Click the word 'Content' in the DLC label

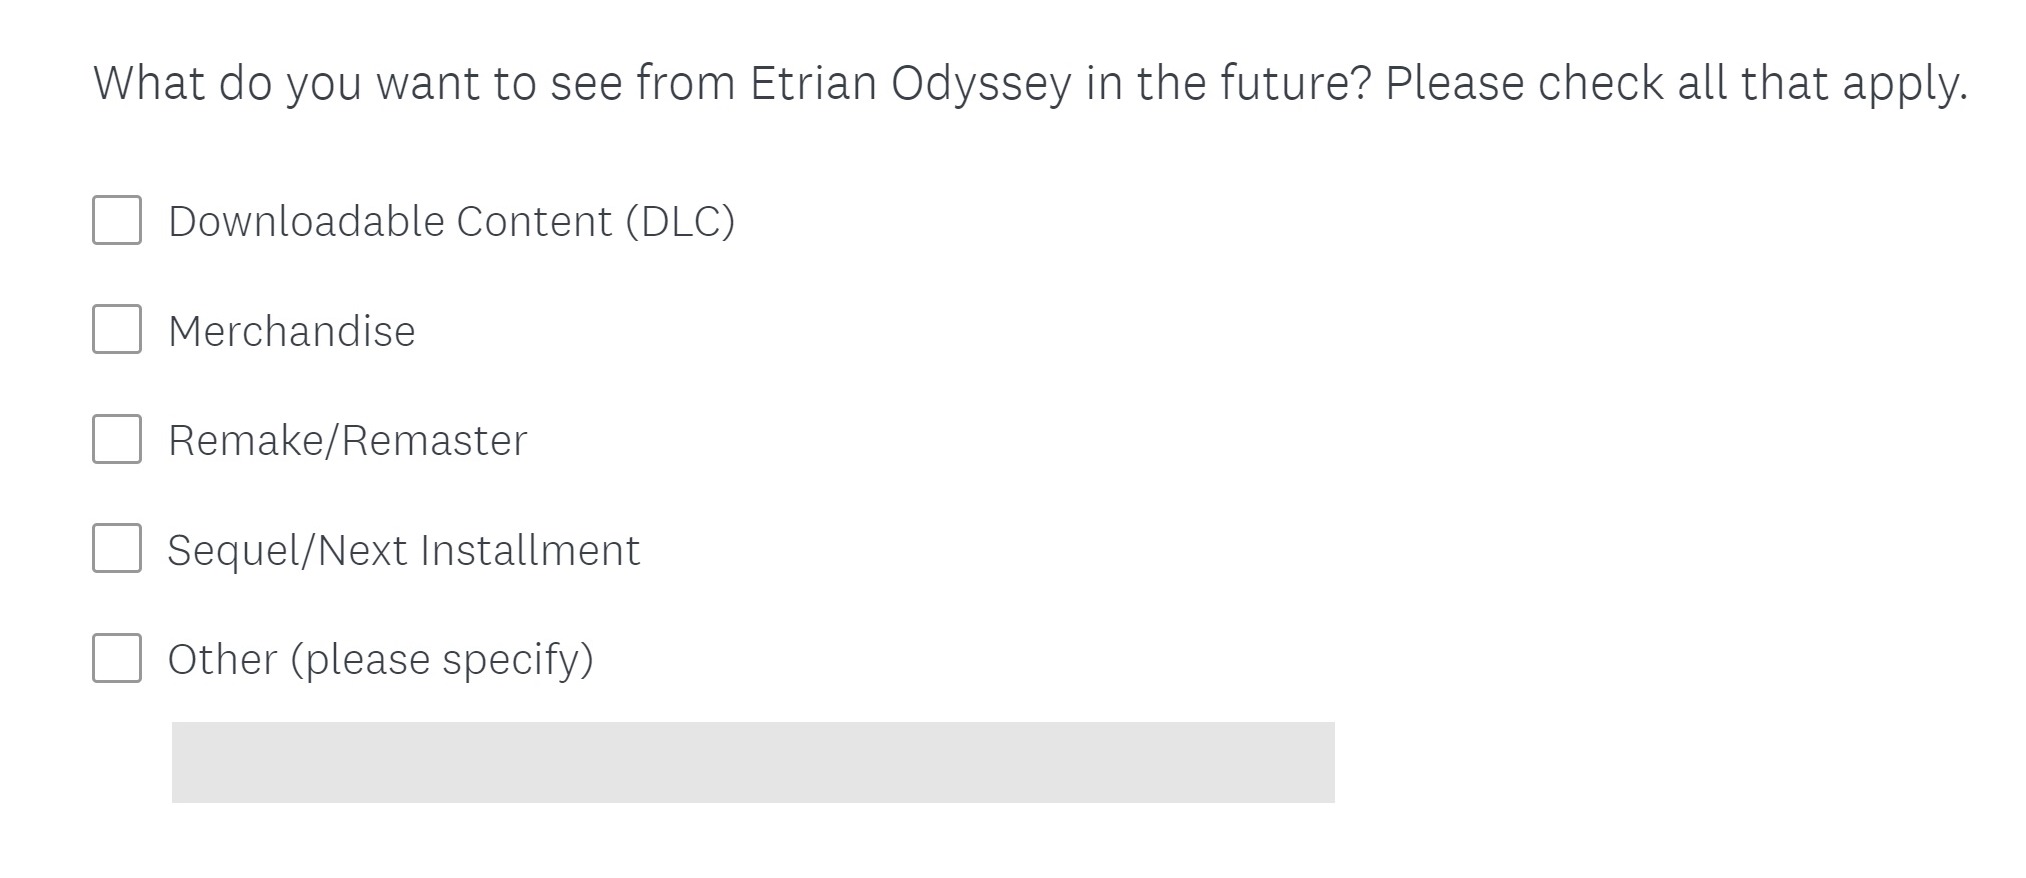[x=534, y=221]
